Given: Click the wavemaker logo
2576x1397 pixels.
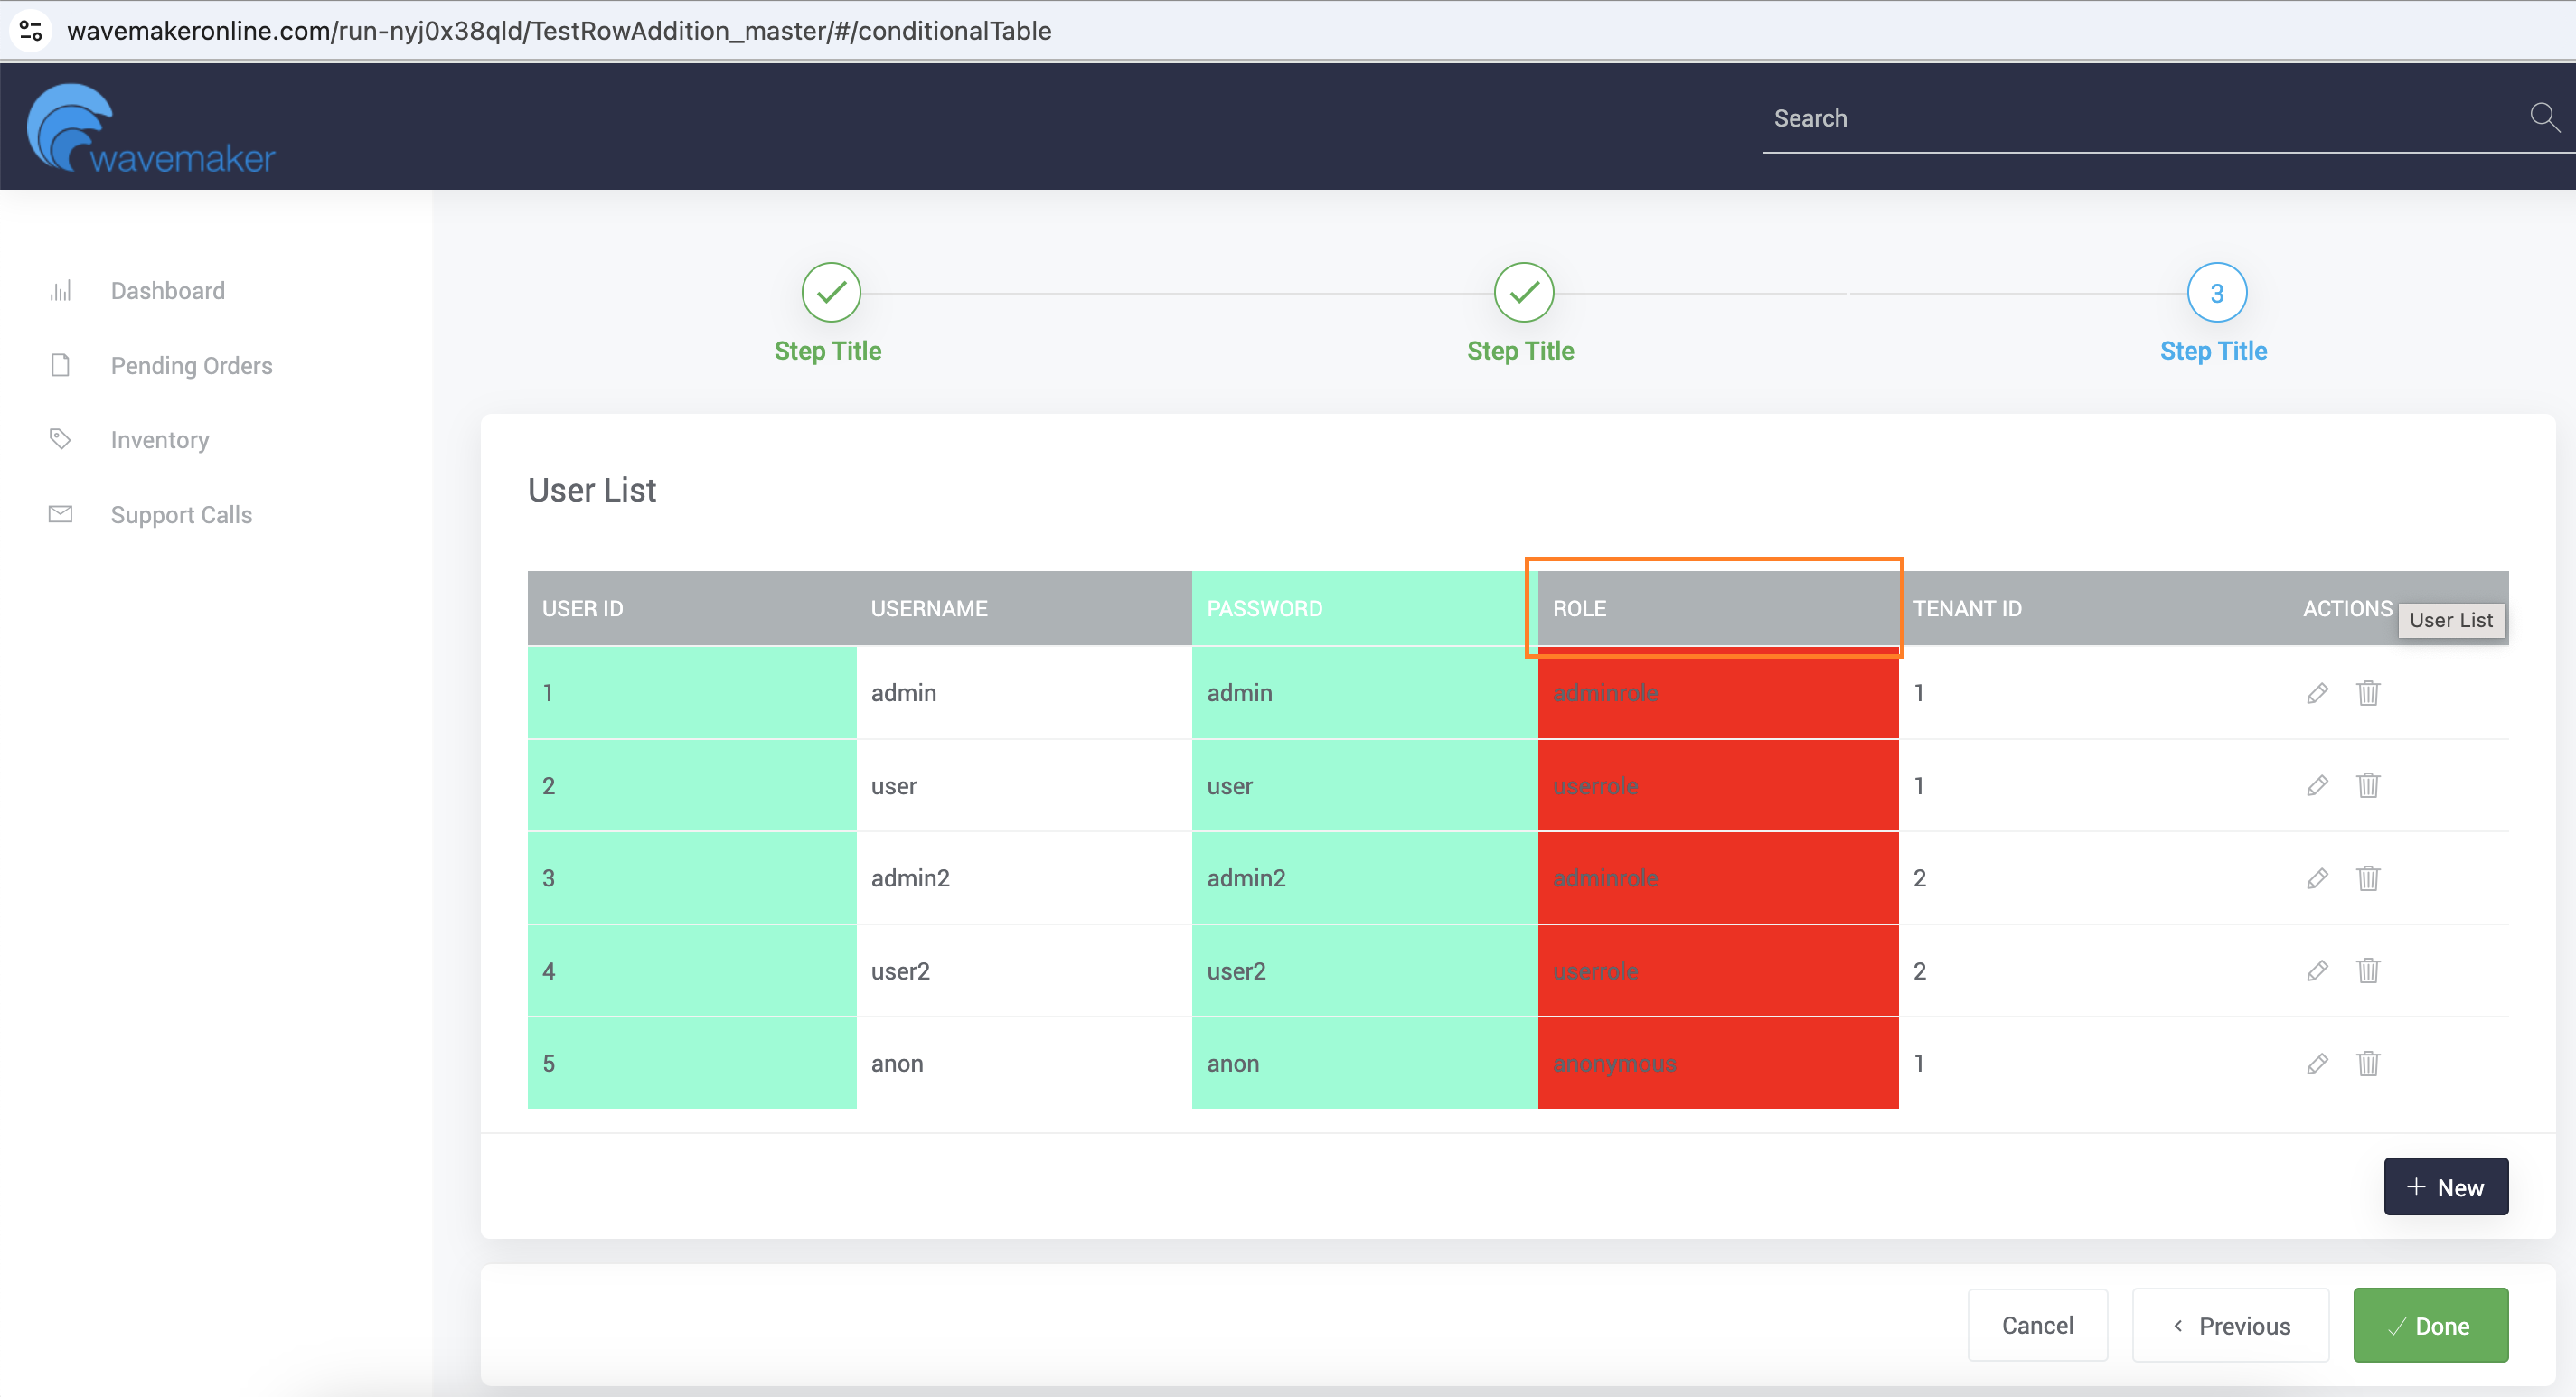Looking at the screenshot, I should (151, 130).
